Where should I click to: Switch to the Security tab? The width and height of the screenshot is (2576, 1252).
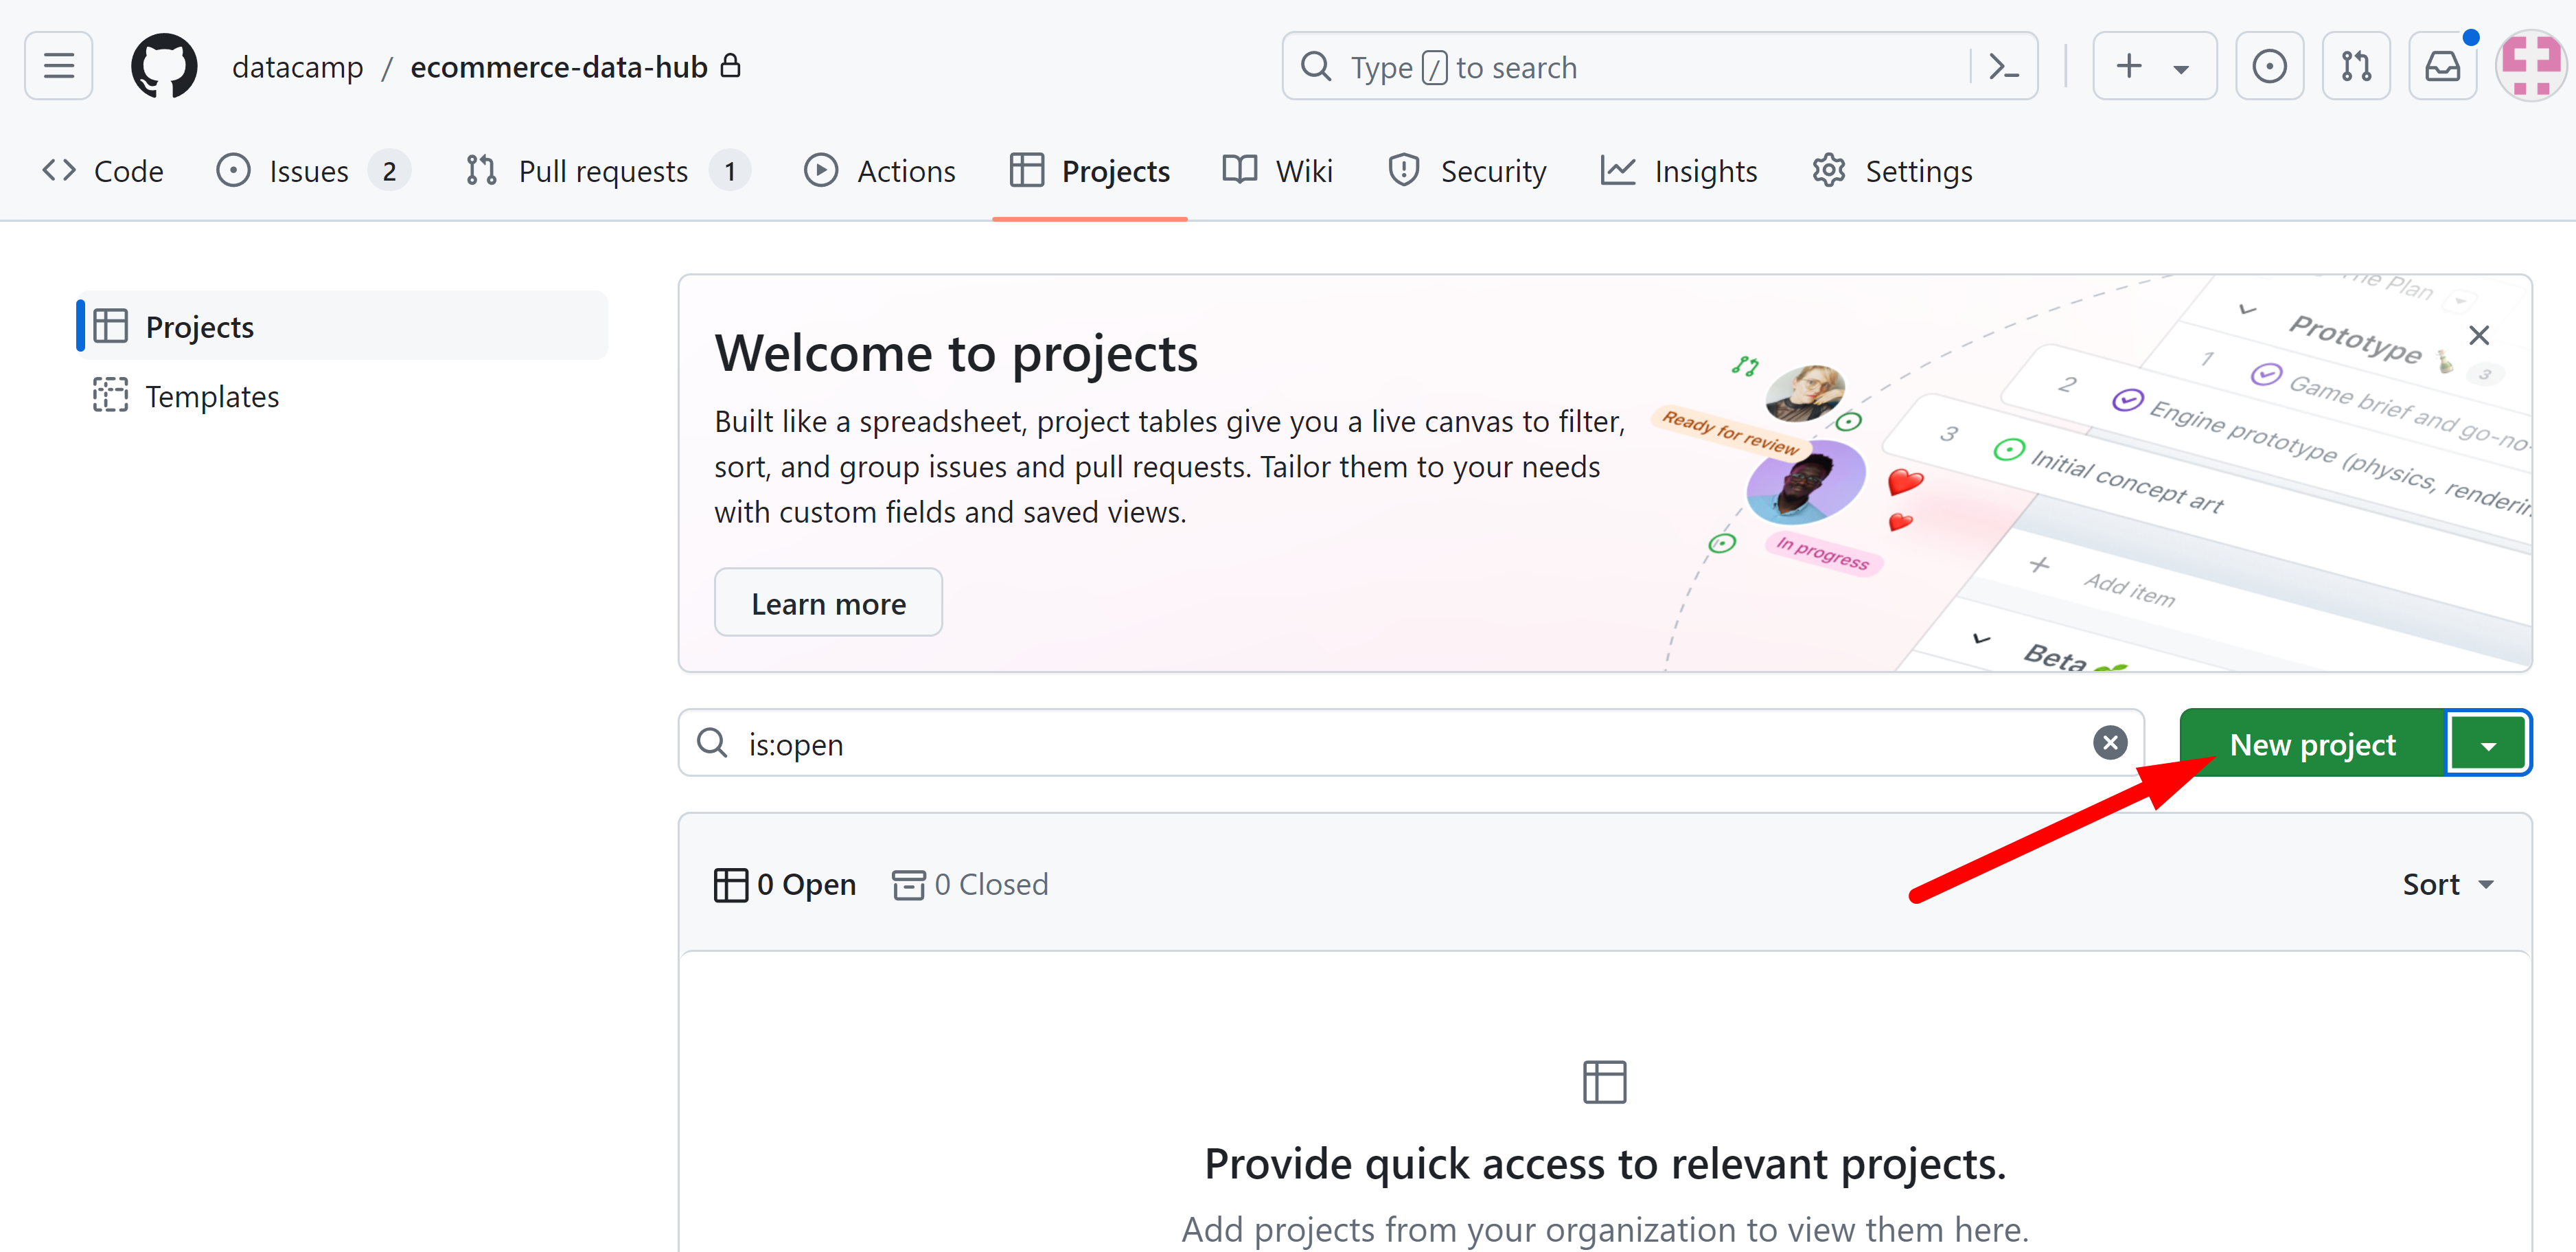click(x=1467, y=171)
